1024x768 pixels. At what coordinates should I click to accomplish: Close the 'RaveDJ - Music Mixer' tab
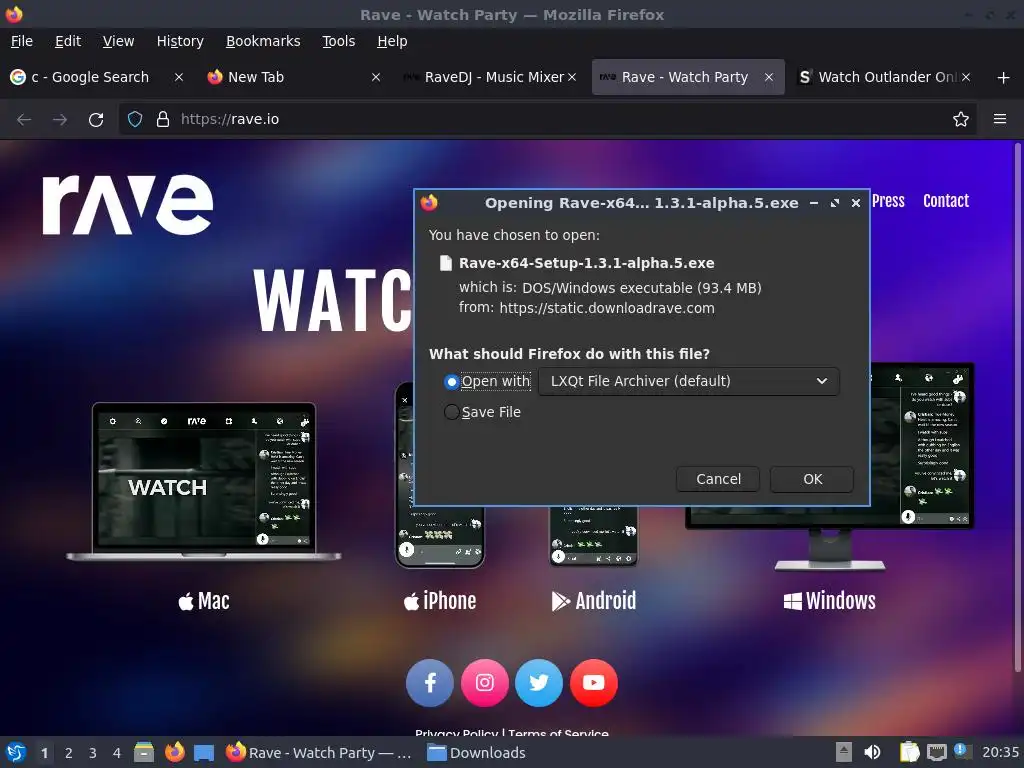[x=572, y=77]
